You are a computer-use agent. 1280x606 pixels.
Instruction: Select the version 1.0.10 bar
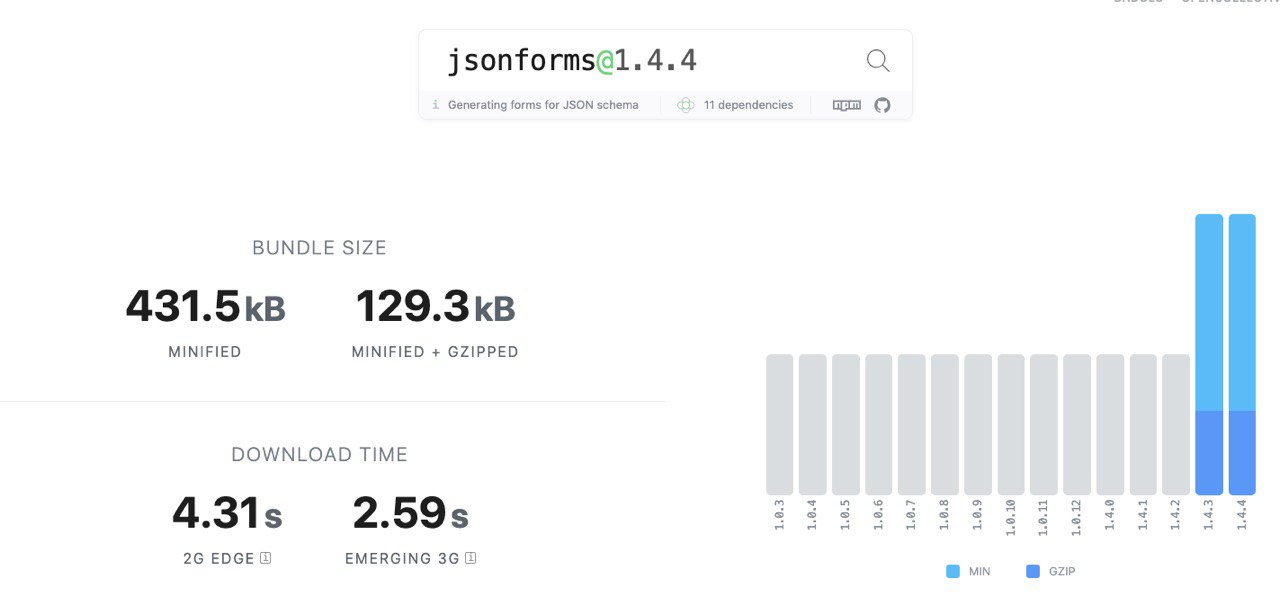(x=1011, y=424)
